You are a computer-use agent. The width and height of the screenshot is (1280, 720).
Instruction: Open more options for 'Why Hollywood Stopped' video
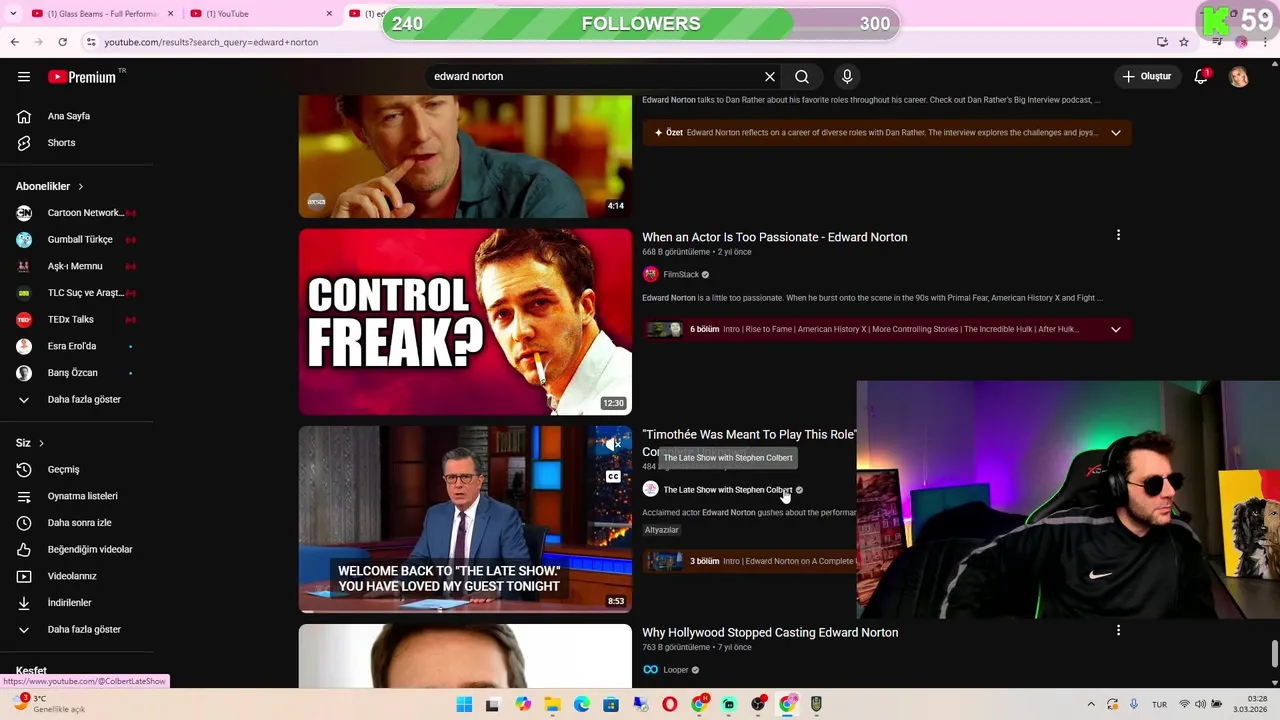[x=1118, y=631]
